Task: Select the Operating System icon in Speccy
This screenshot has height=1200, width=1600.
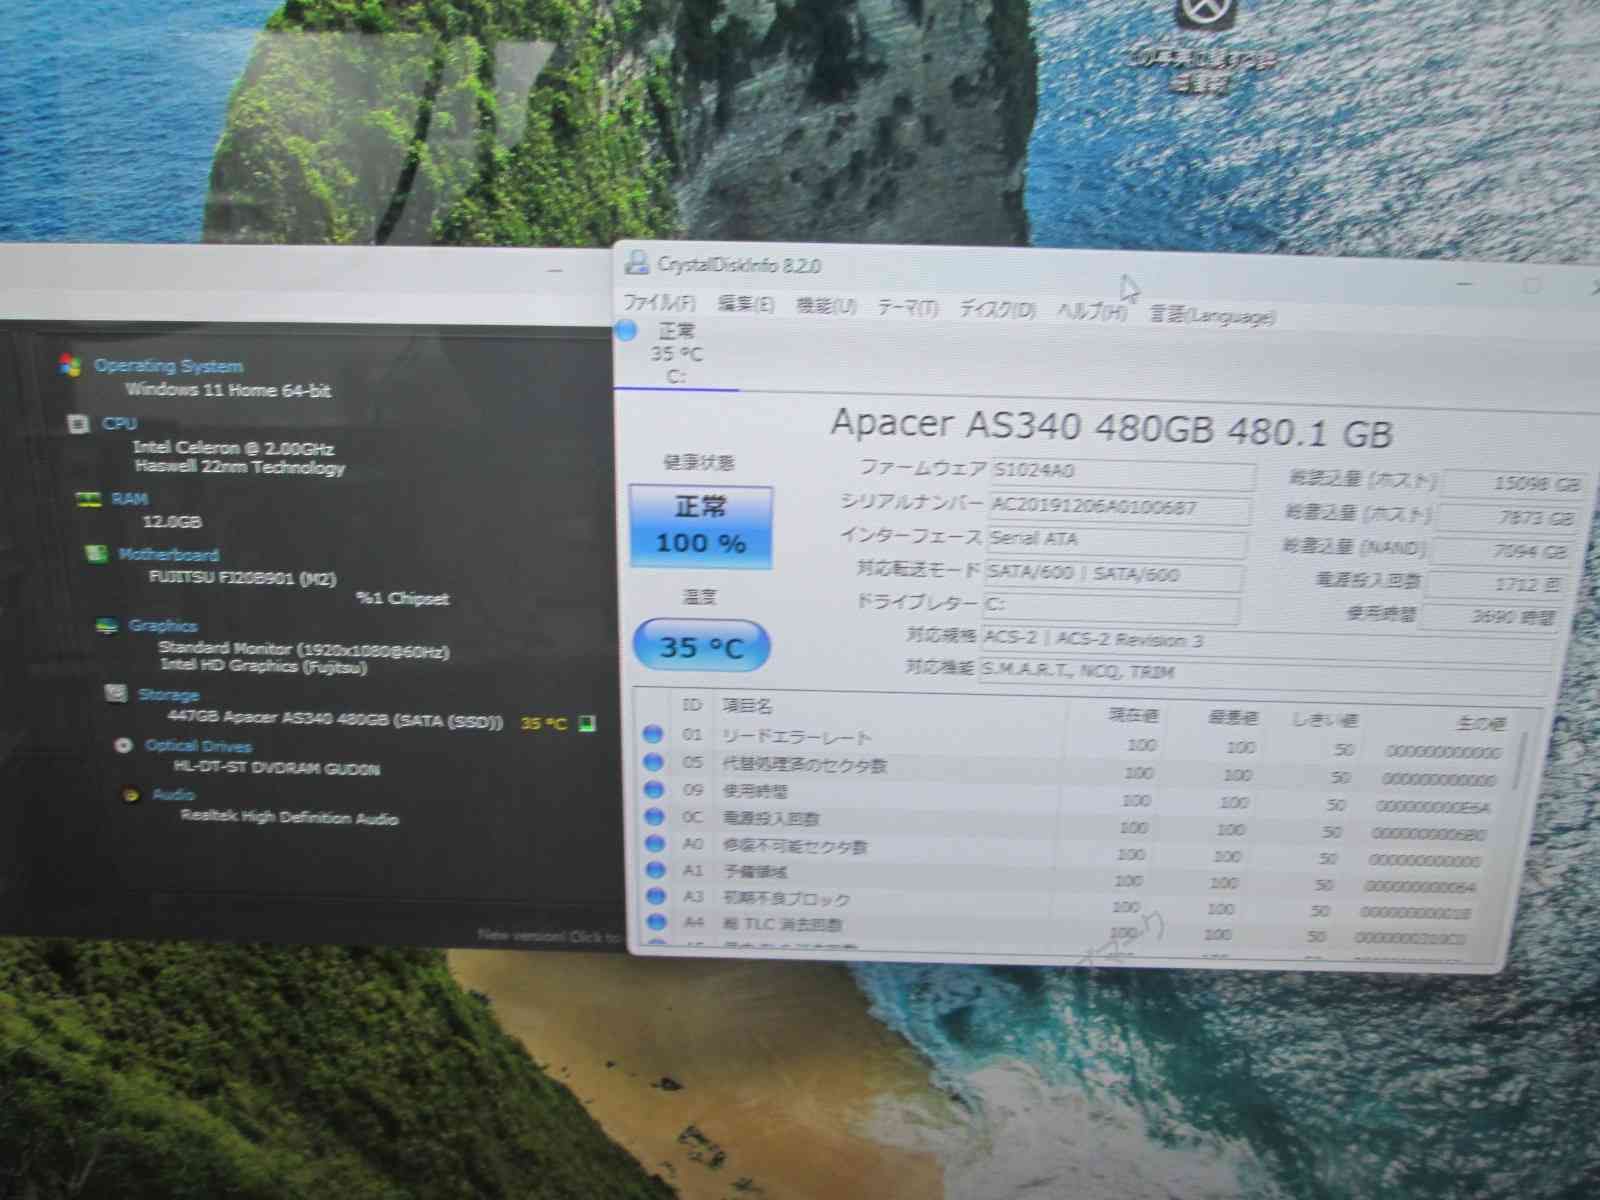Action: (x=68, y=366)
